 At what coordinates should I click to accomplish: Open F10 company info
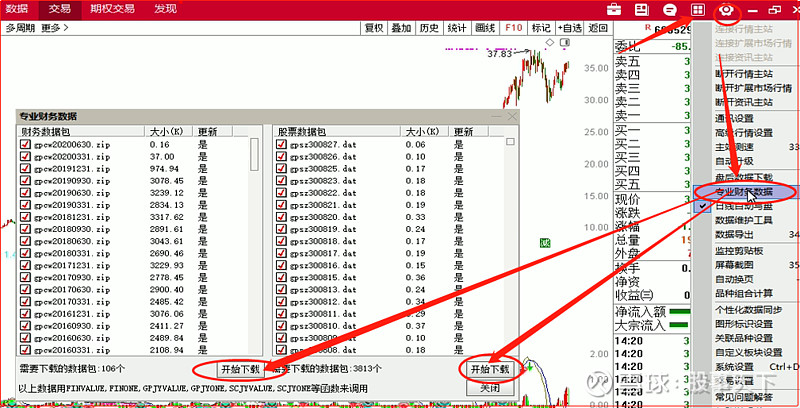pos(513,28)
